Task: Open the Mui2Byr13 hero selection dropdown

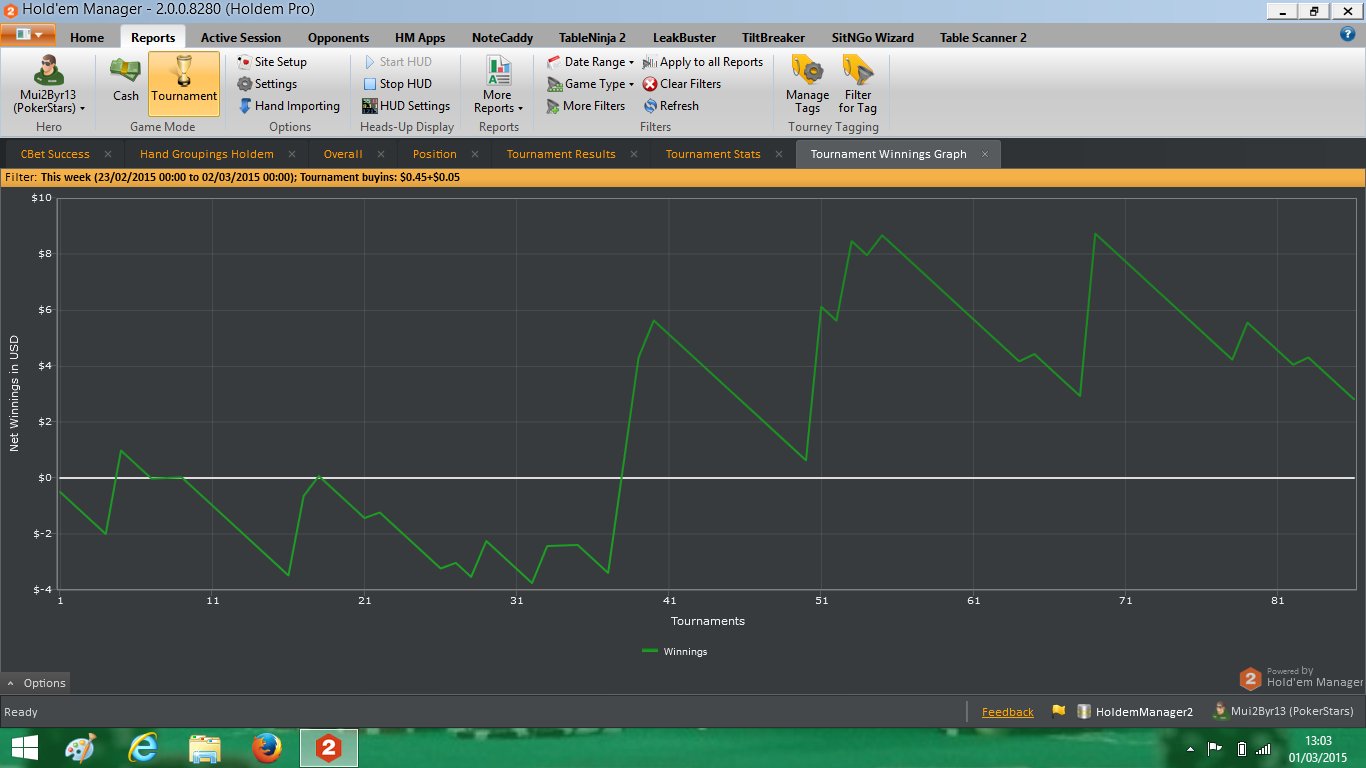Action: (x=48, y=85)
